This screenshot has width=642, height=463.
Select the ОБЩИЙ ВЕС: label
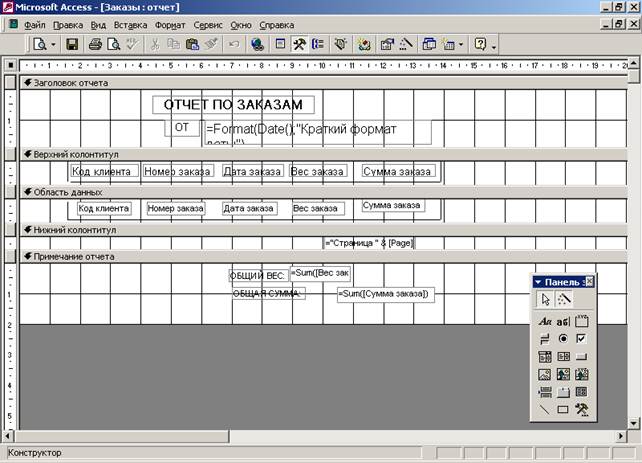click(x=258, y=276)
